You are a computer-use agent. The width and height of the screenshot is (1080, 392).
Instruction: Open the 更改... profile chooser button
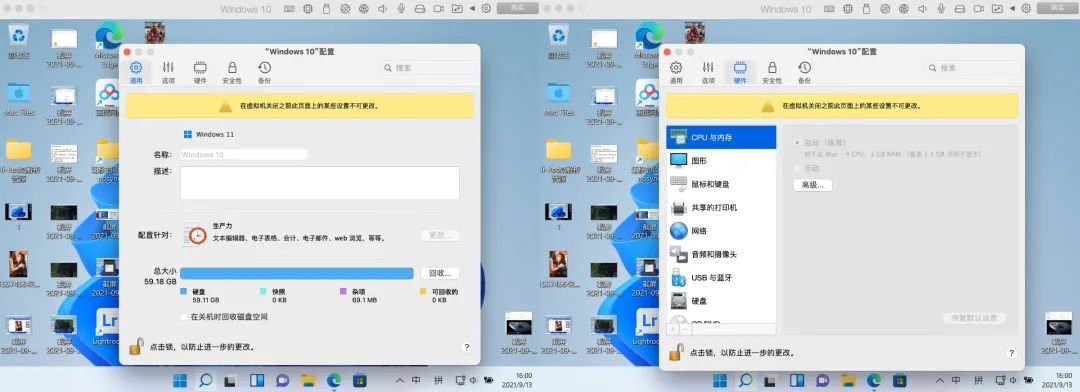[x=440, y=236]
